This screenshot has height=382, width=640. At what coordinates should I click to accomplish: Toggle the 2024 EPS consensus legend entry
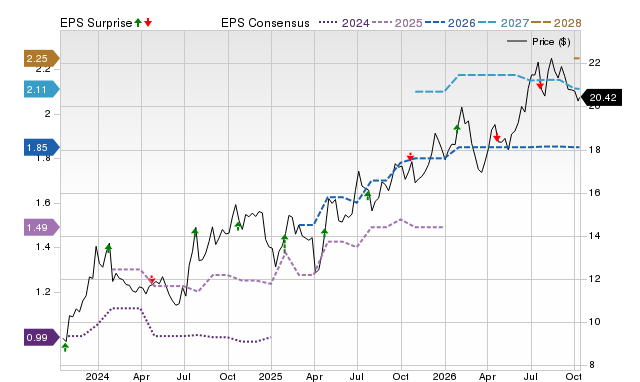[x=344, y=23]
